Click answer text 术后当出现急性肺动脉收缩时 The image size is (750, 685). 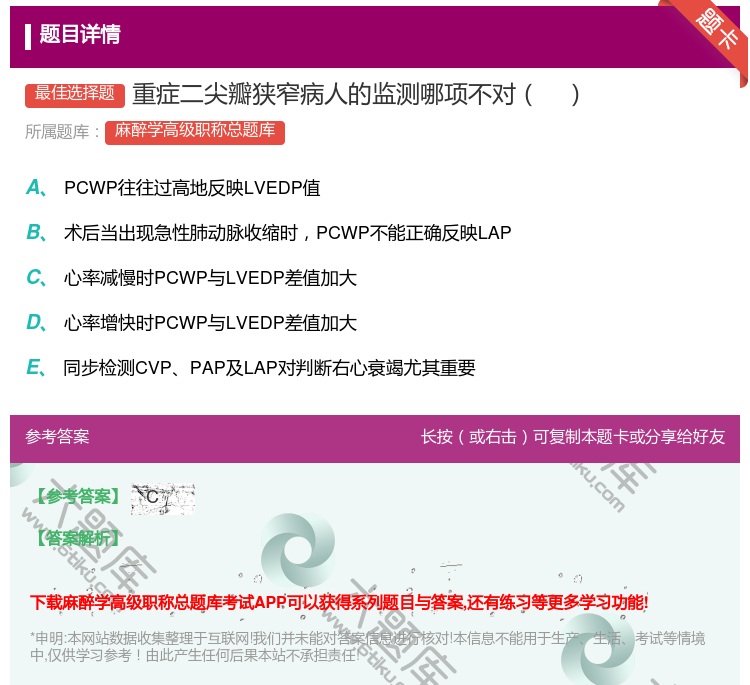(x=181, y=232)
